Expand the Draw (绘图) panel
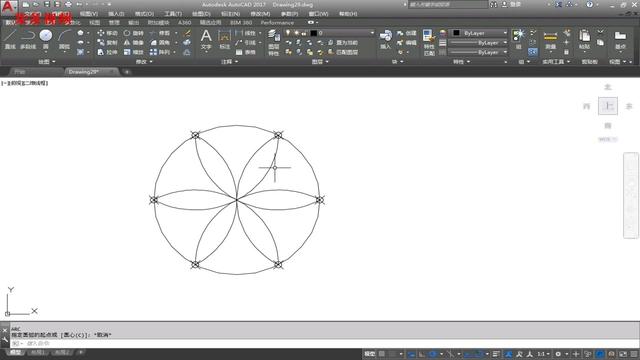Screen dimensions: 640x360 pos(47,62)
